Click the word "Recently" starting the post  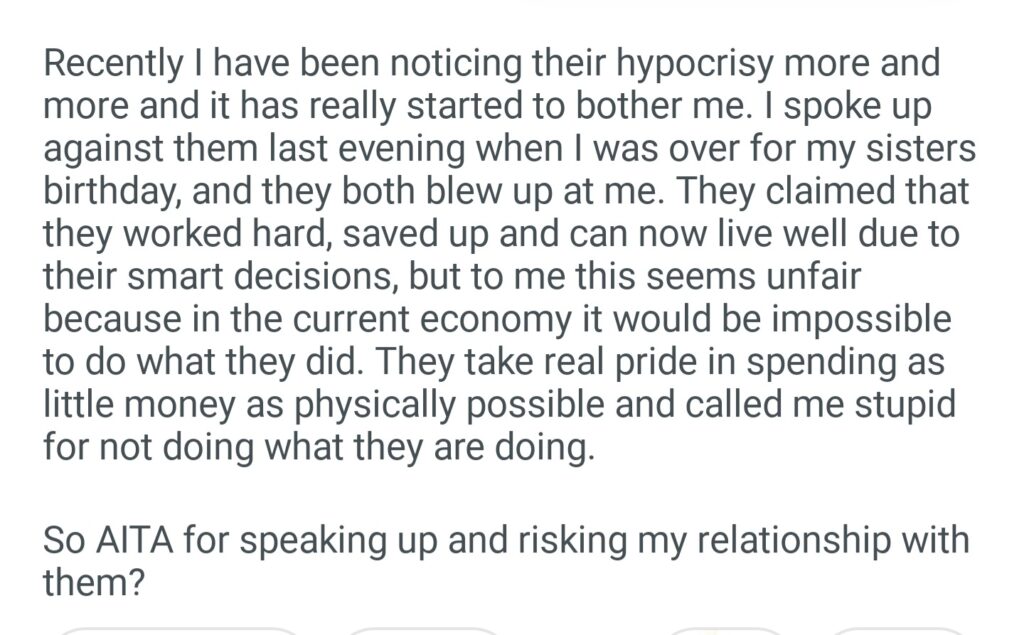(x=114, y=66)
